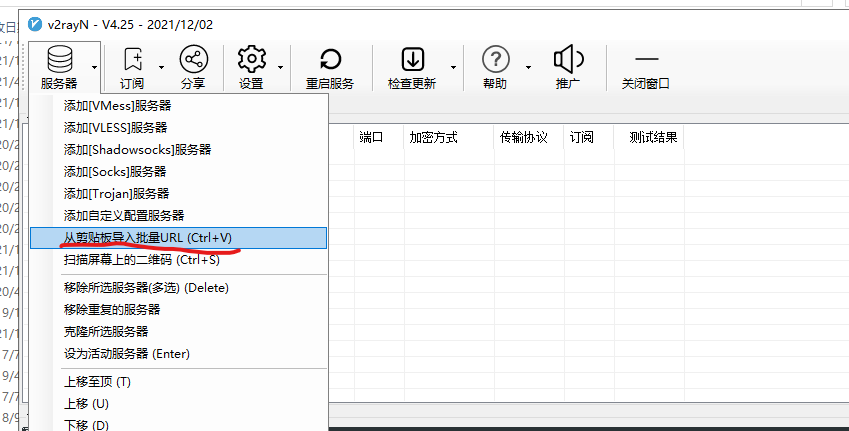The image size is (849, 431).
Task: Open the Subscription (订阅) toolbar icon
Action: [132, 60]
